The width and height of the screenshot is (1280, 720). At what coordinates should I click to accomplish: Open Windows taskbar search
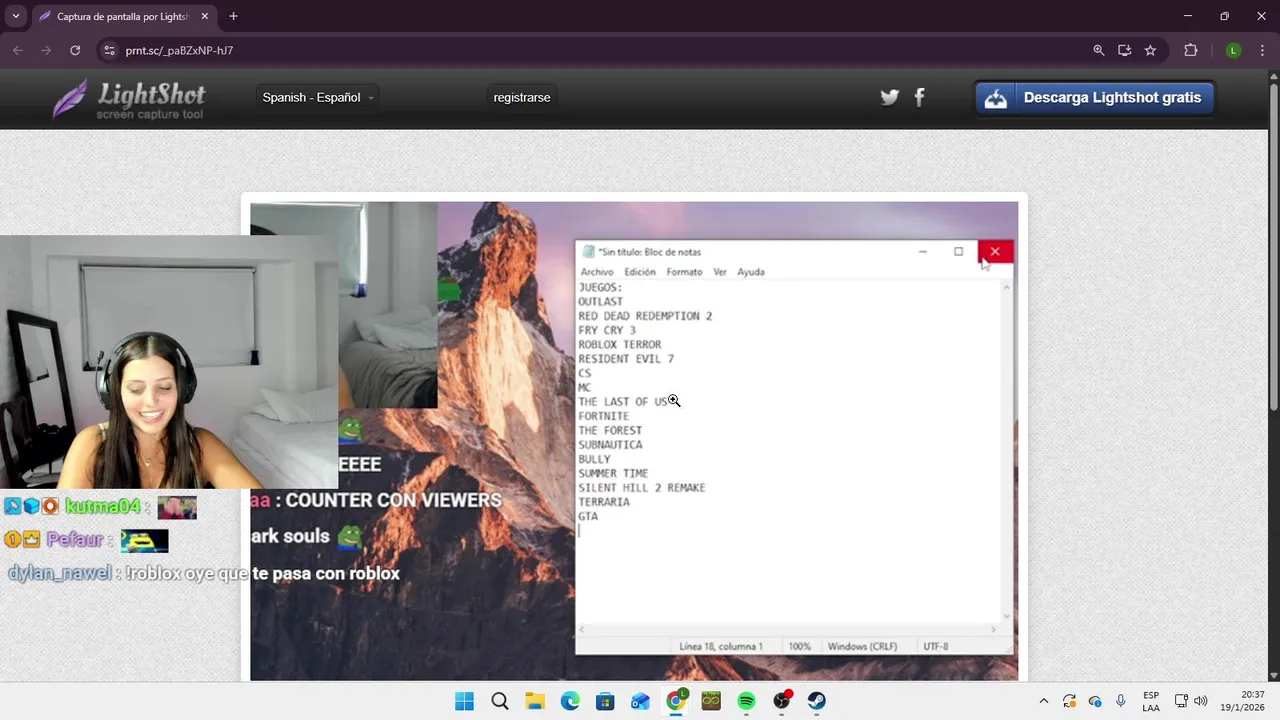point(500,701)
